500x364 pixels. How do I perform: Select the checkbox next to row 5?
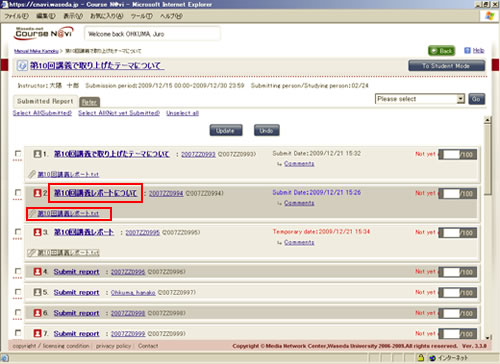[x=18, y=292]
